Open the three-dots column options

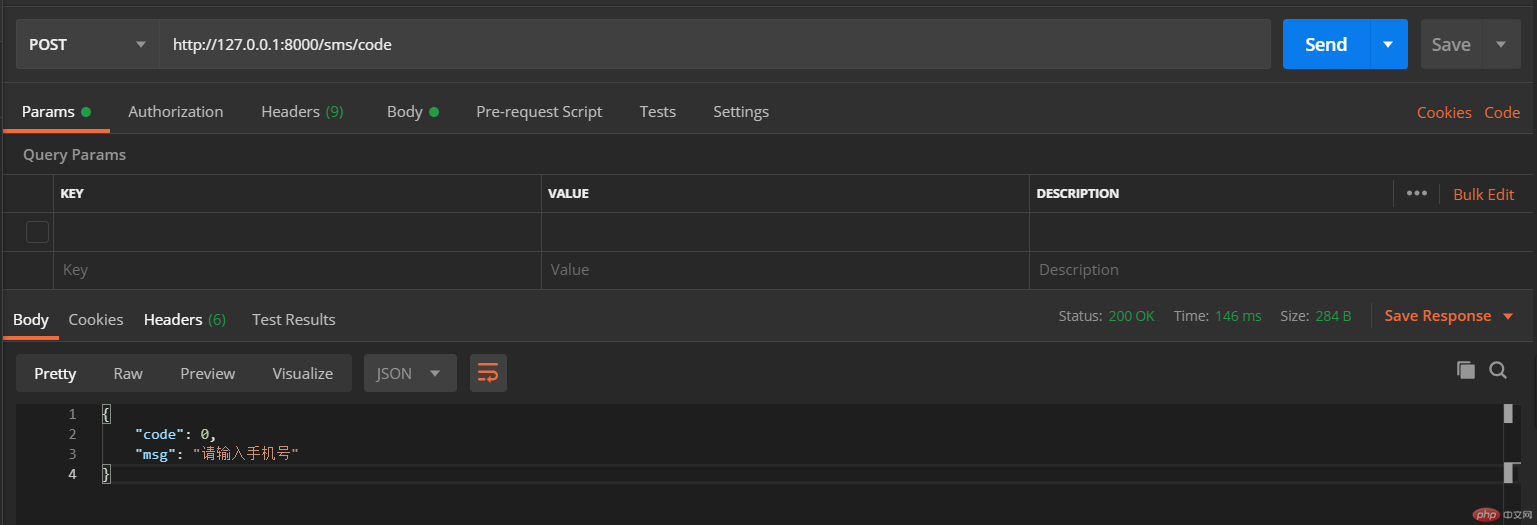coord(1416,193)
